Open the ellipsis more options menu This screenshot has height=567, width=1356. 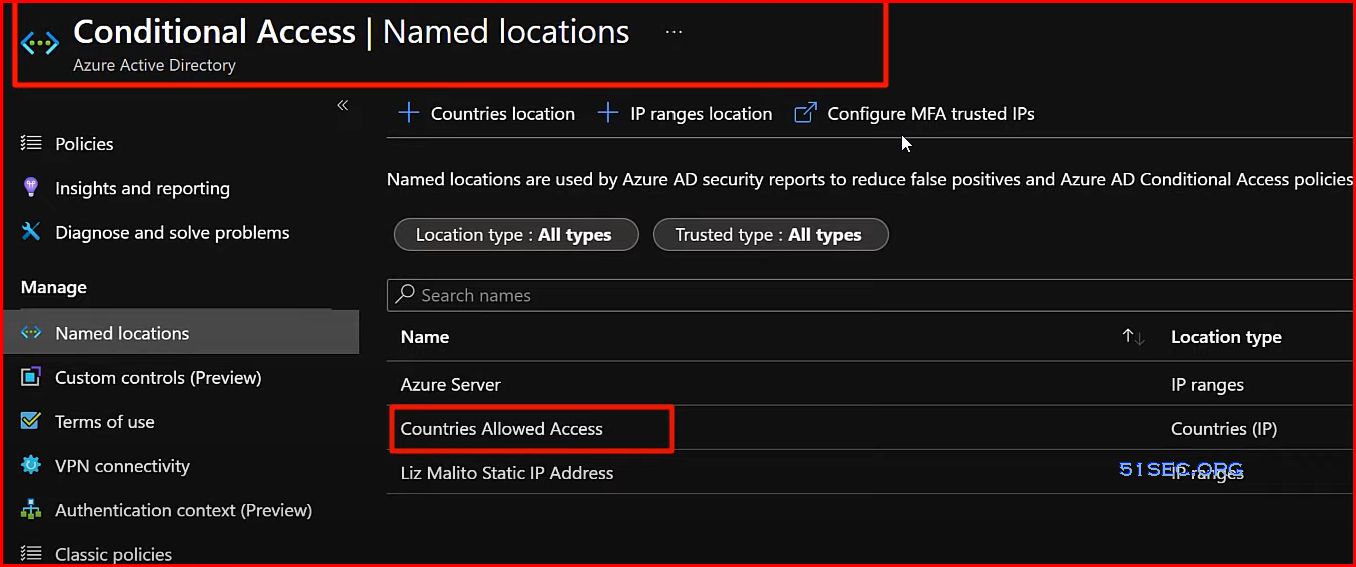[674, 32]
